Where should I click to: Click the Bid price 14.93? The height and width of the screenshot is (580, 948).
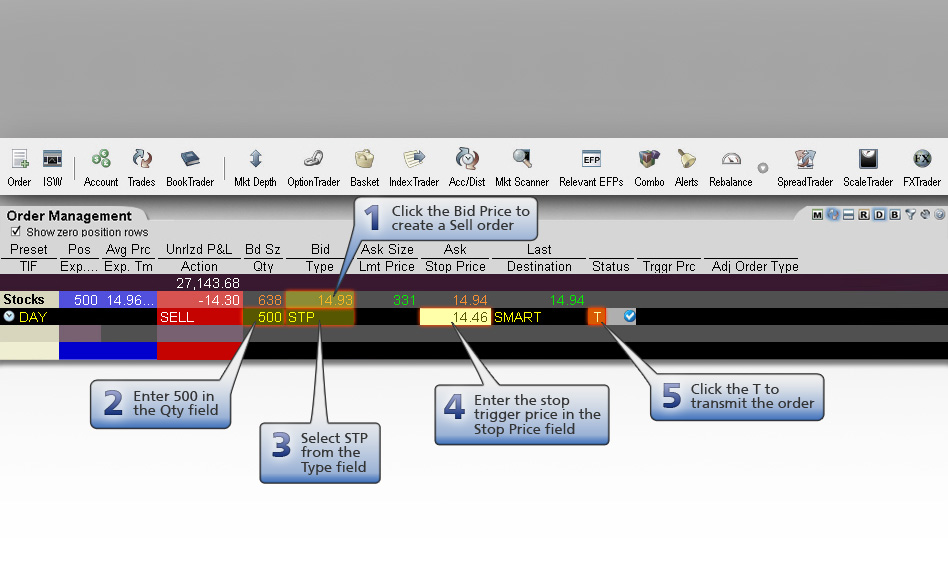click(x=320, y=300)
